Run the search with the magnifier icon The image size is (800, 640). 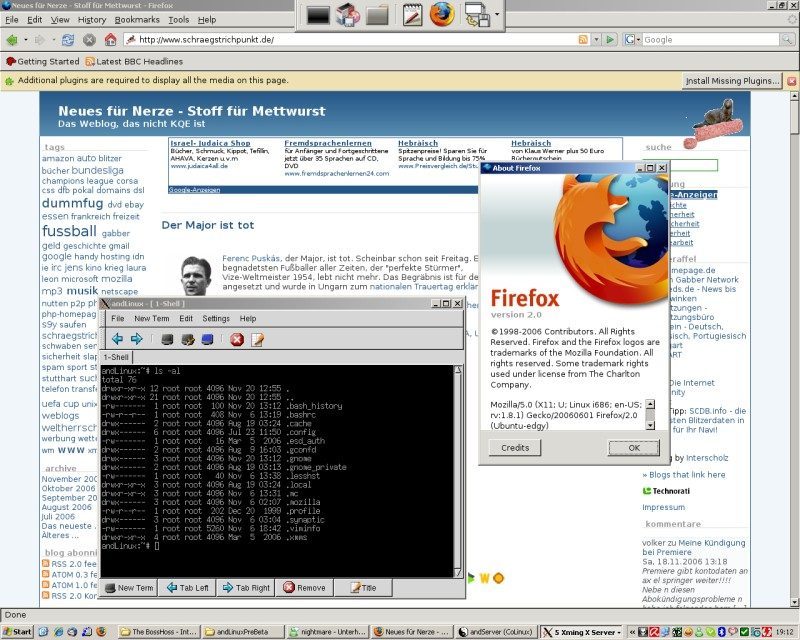787,39
